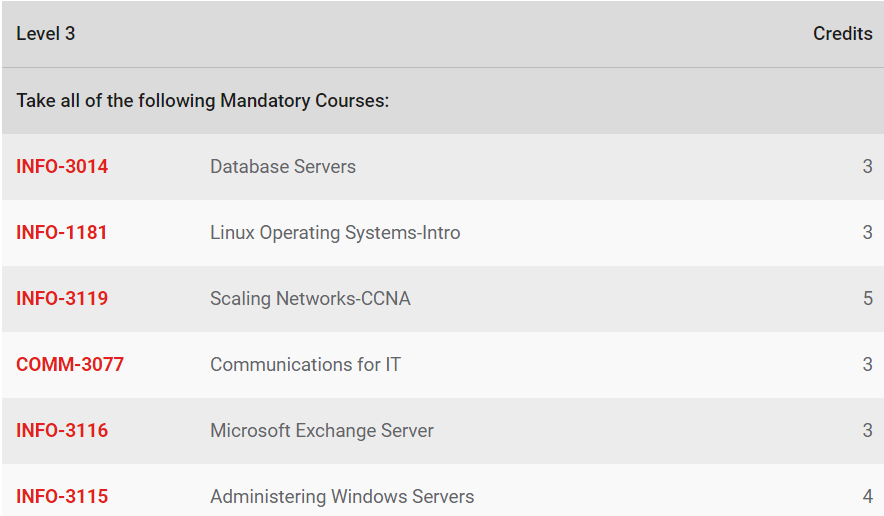This screenshot has height=516, width=884.
Task: Select the Linux Operating Systems-Intro title
Action: (335, 232)
